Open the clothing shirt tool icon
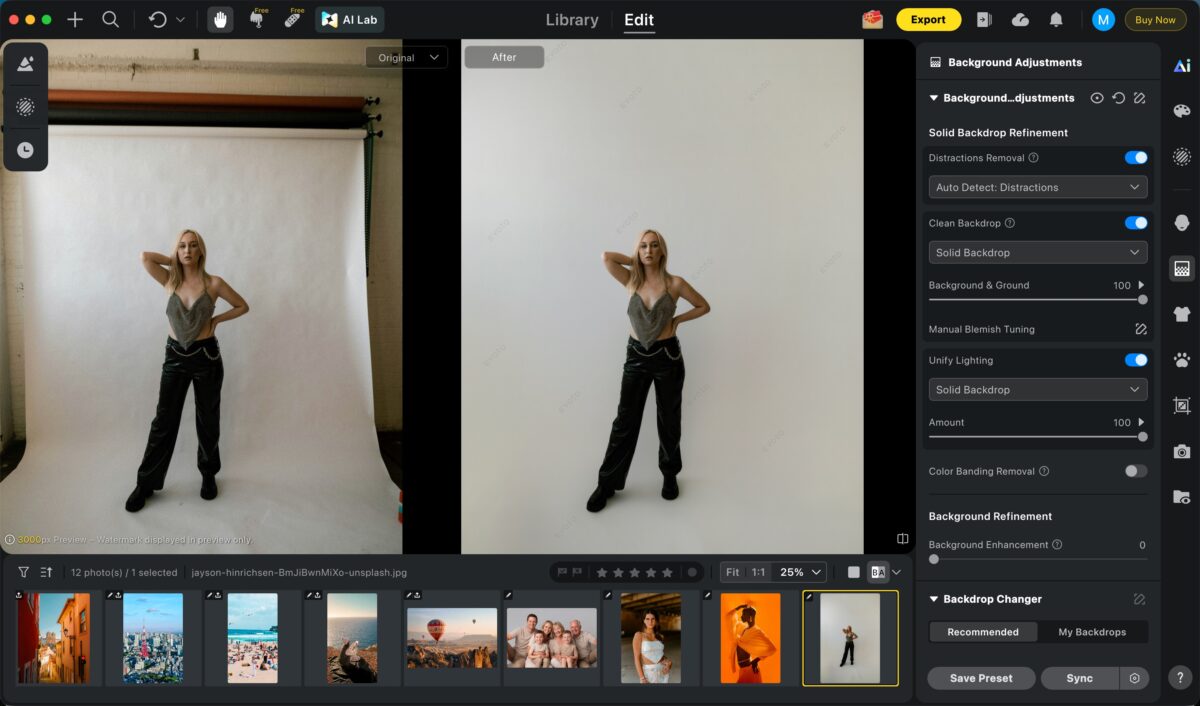Screen dimensions: 1200x706 [x=1181, y=314]
